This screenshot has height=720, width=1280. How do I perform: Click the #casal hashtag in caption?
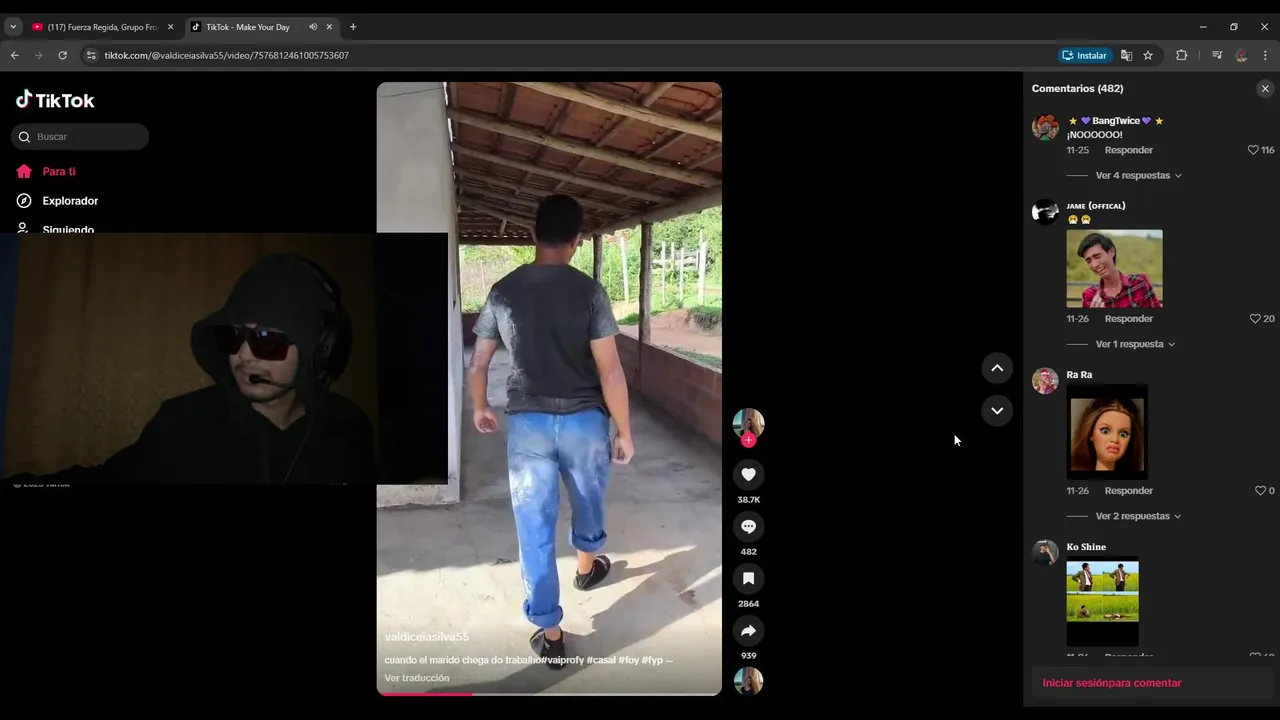(600, 660)
